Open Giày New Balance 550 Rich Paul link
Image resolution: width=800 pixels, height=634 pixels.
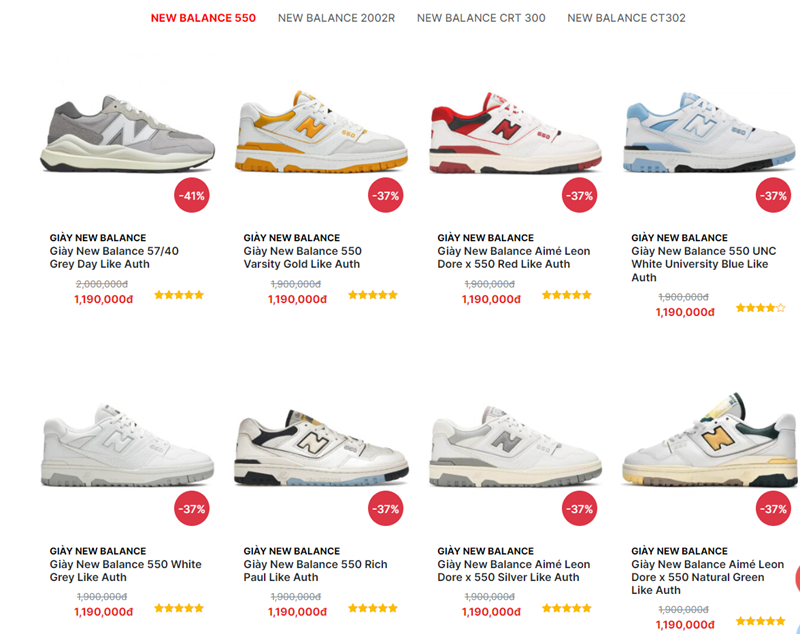(315, 571)
